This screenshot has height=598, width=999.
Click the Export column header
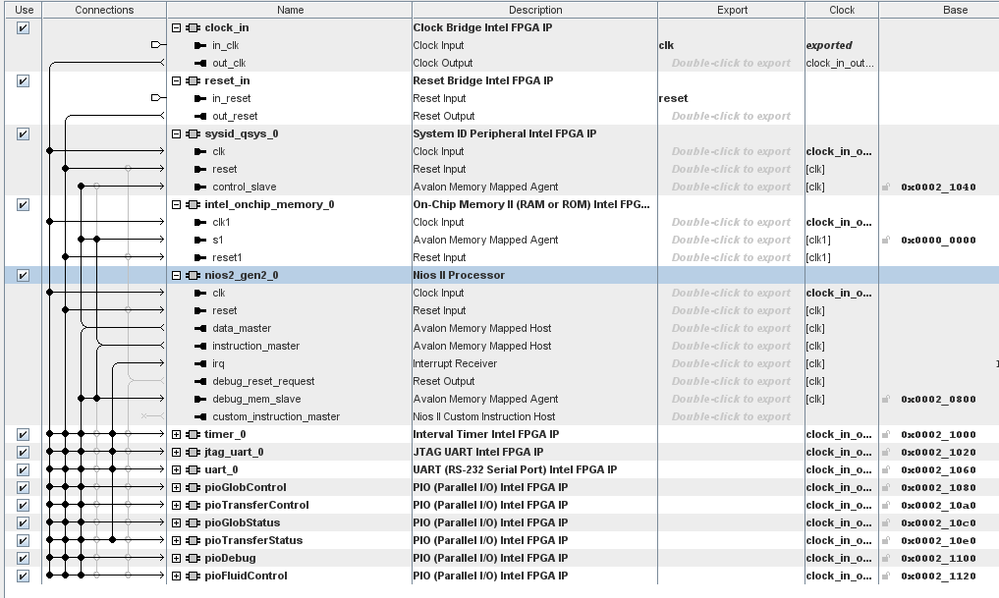click(x=732, y=10)
